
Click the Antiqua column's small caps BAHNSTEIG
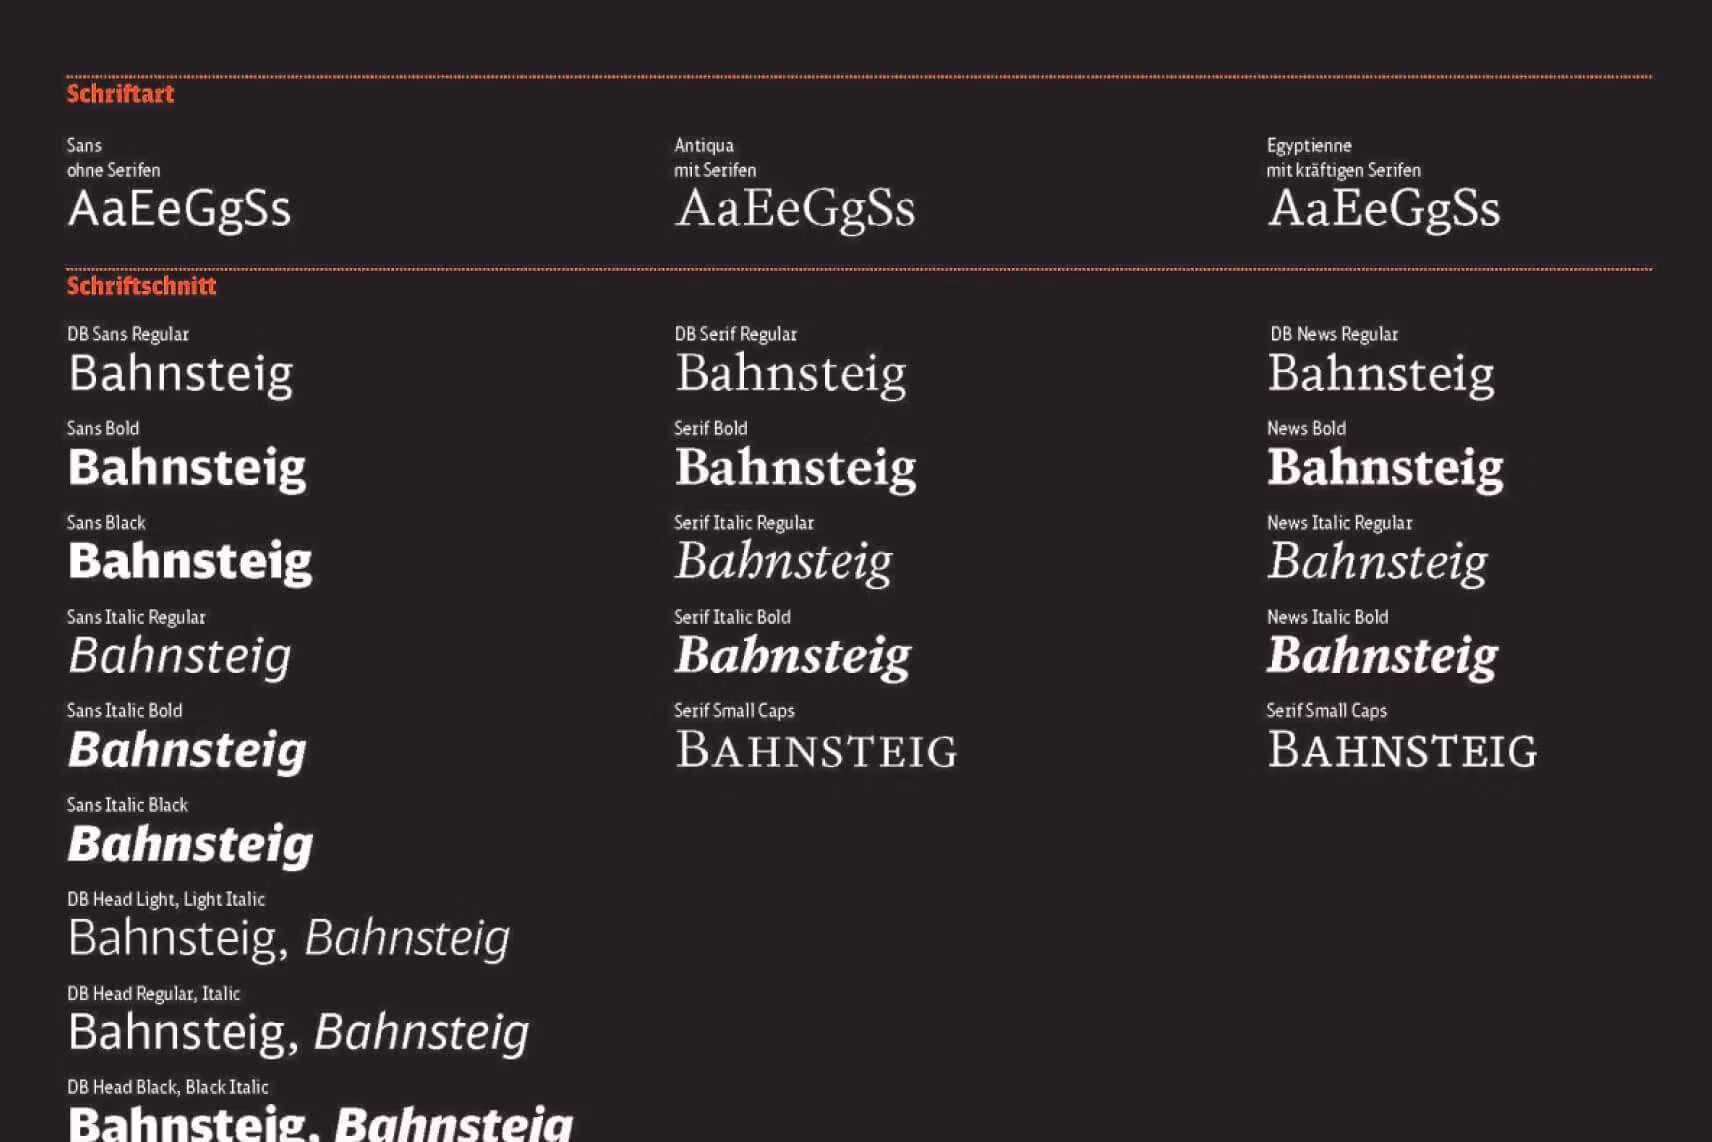click(816, 751)
